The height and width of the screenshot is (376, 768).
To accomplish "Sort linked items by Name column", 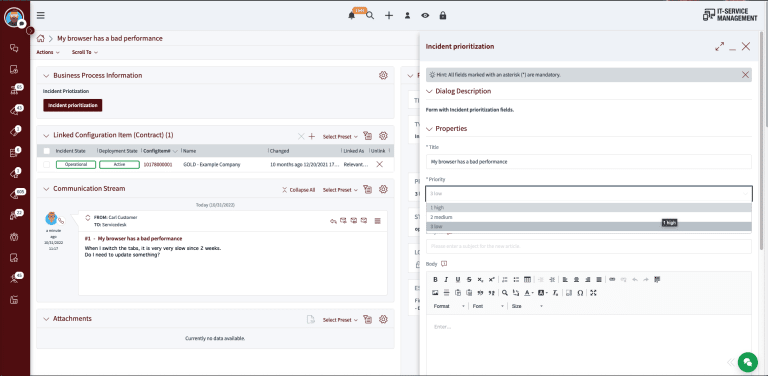I will pyautogui.click(x=190, y=151).
